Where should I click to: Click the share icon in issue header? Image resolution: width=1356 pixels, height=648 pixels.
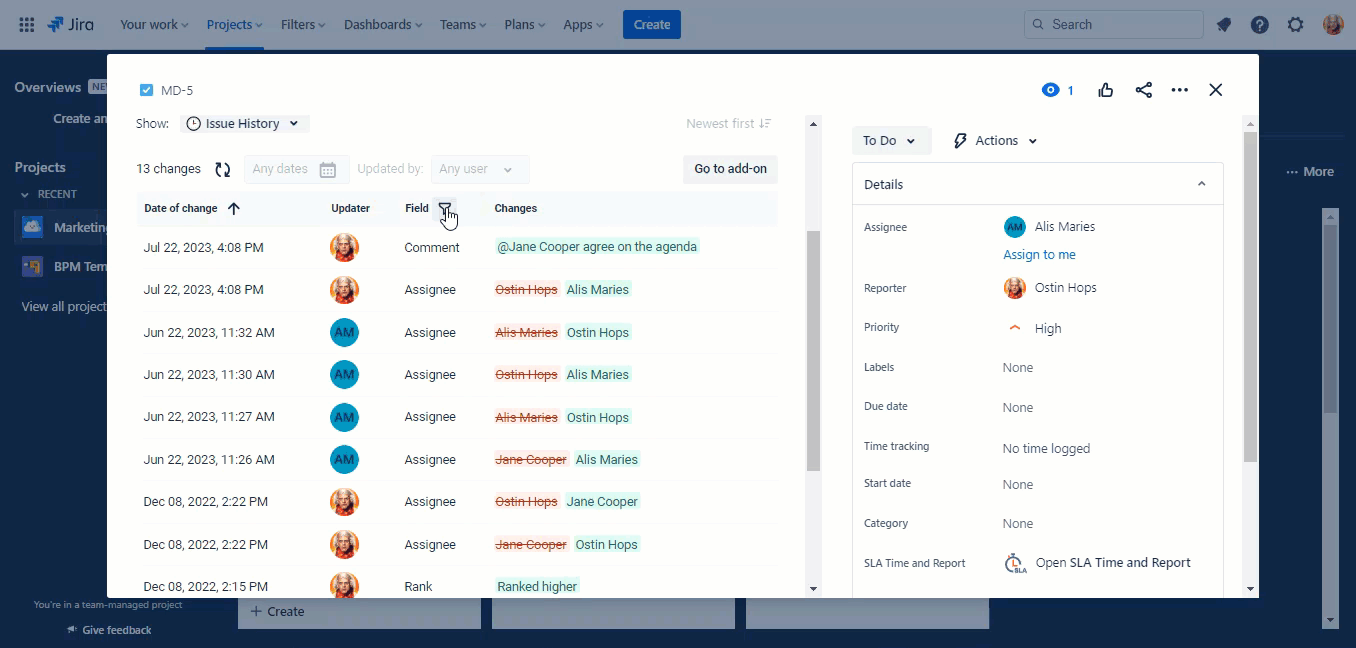[x=1144, y=90]
